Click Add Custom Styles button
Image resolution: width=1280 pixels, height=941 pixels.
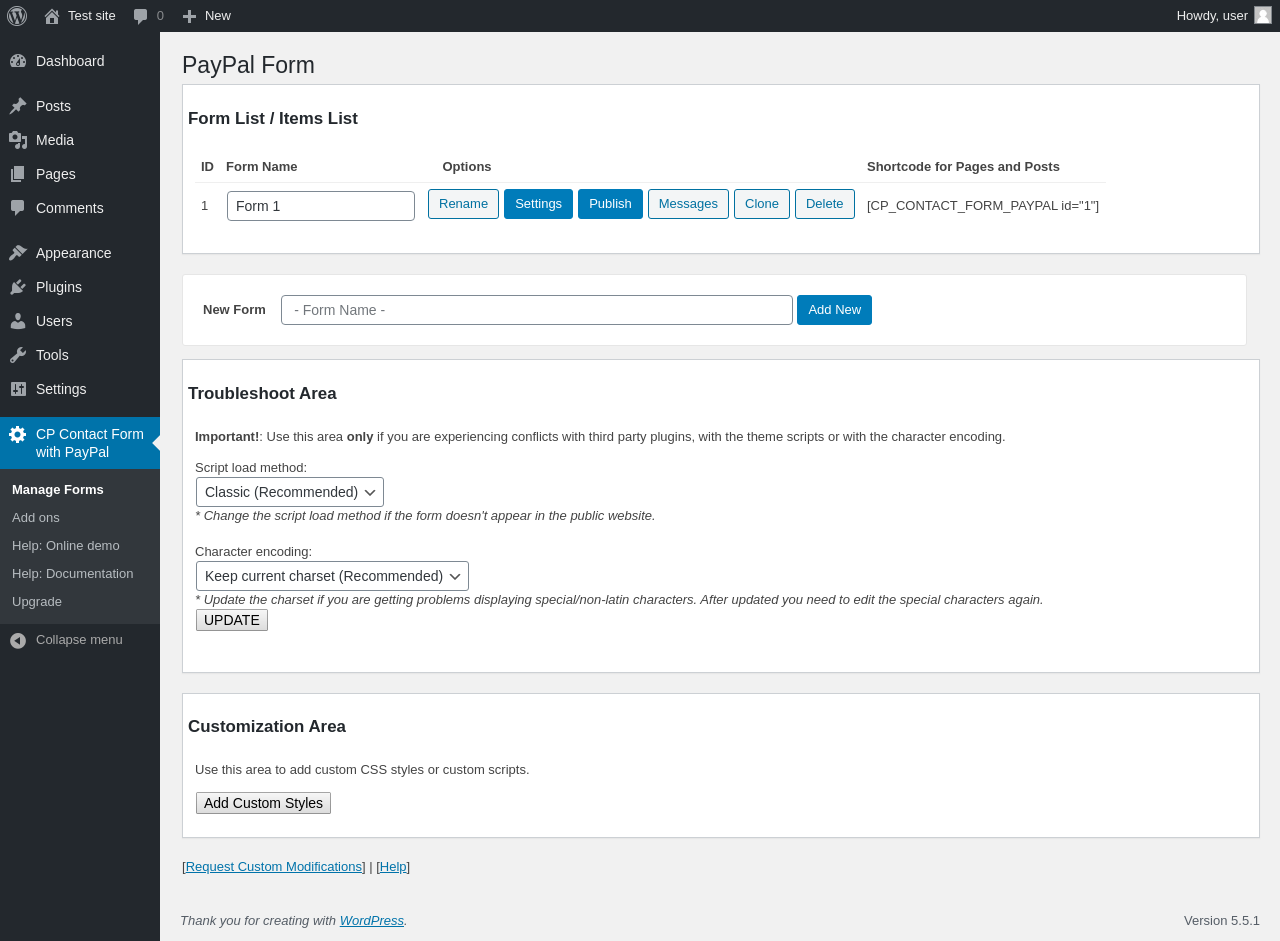pos(263,803)
